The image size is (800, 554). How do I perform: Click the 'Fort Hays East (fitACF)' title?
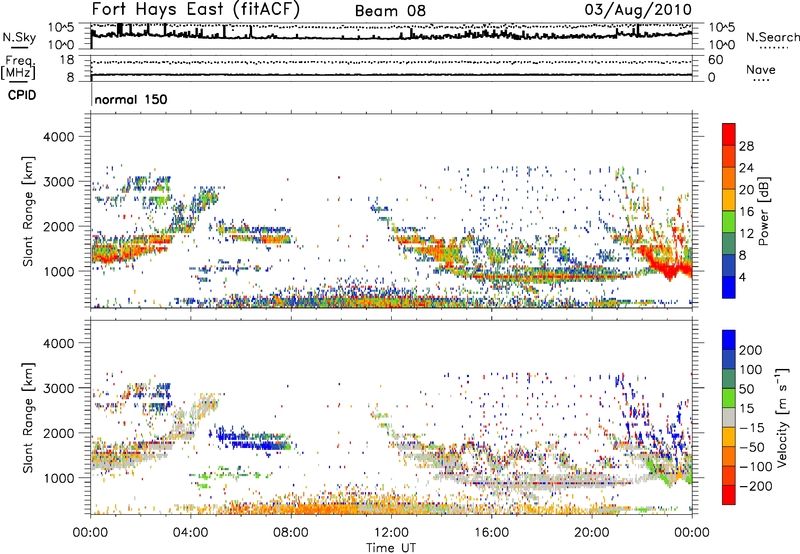pos(195,9)
